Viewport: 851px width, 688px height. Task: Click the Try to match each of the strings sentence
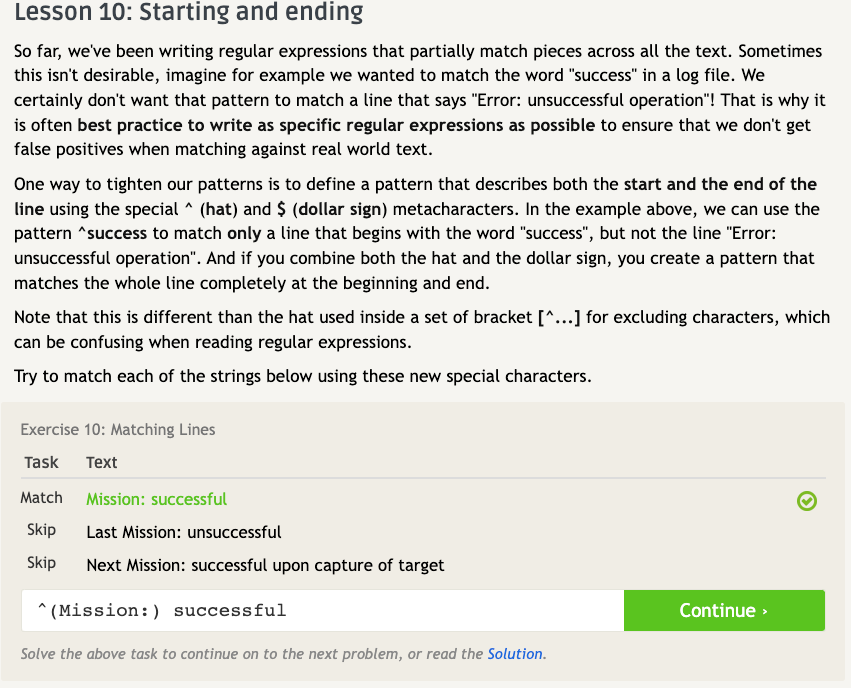(302, 377)
